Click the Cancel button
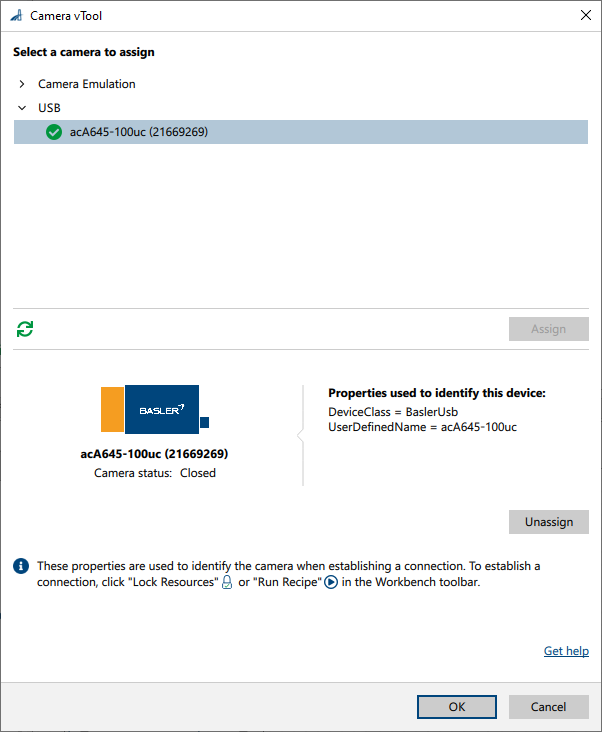This screenshot has width=602, height=732. [x=548, y=707]
